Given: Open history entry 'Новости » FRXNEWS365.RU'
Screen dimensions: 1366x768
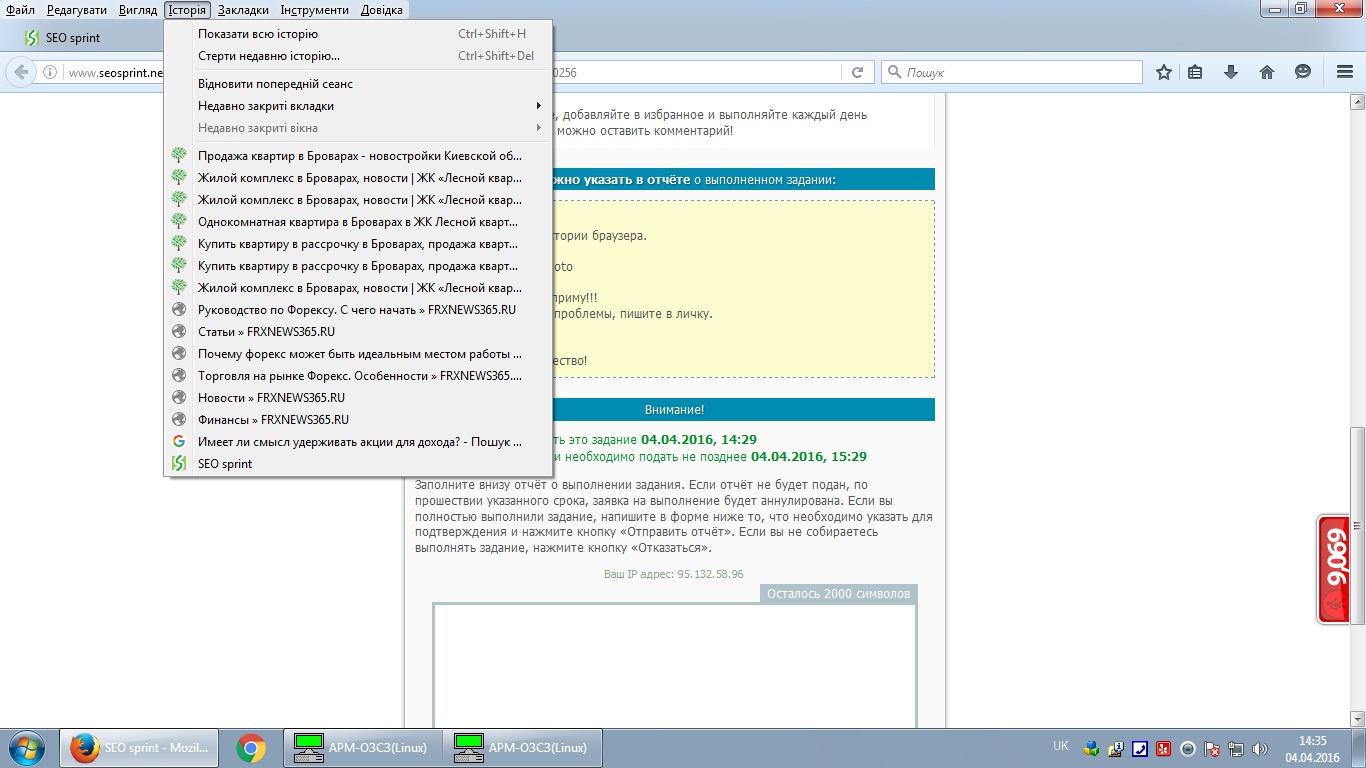Looking at the screenshot, I should click(x=359, y=398).
